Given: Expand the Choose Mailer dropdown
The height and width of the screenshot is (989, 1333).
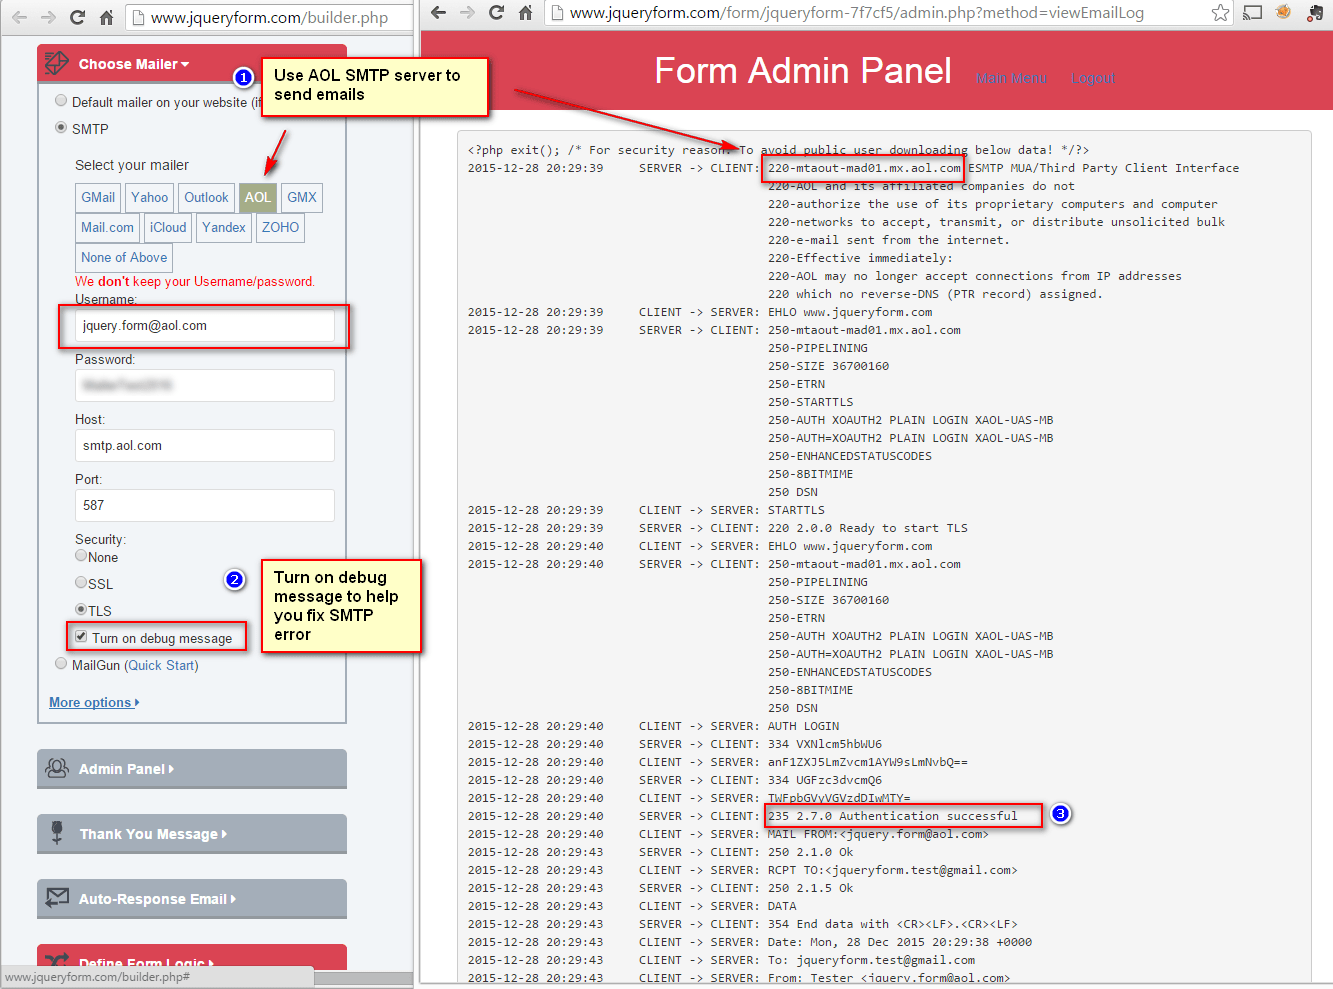Looking at the screenshot, I should 131,63.
